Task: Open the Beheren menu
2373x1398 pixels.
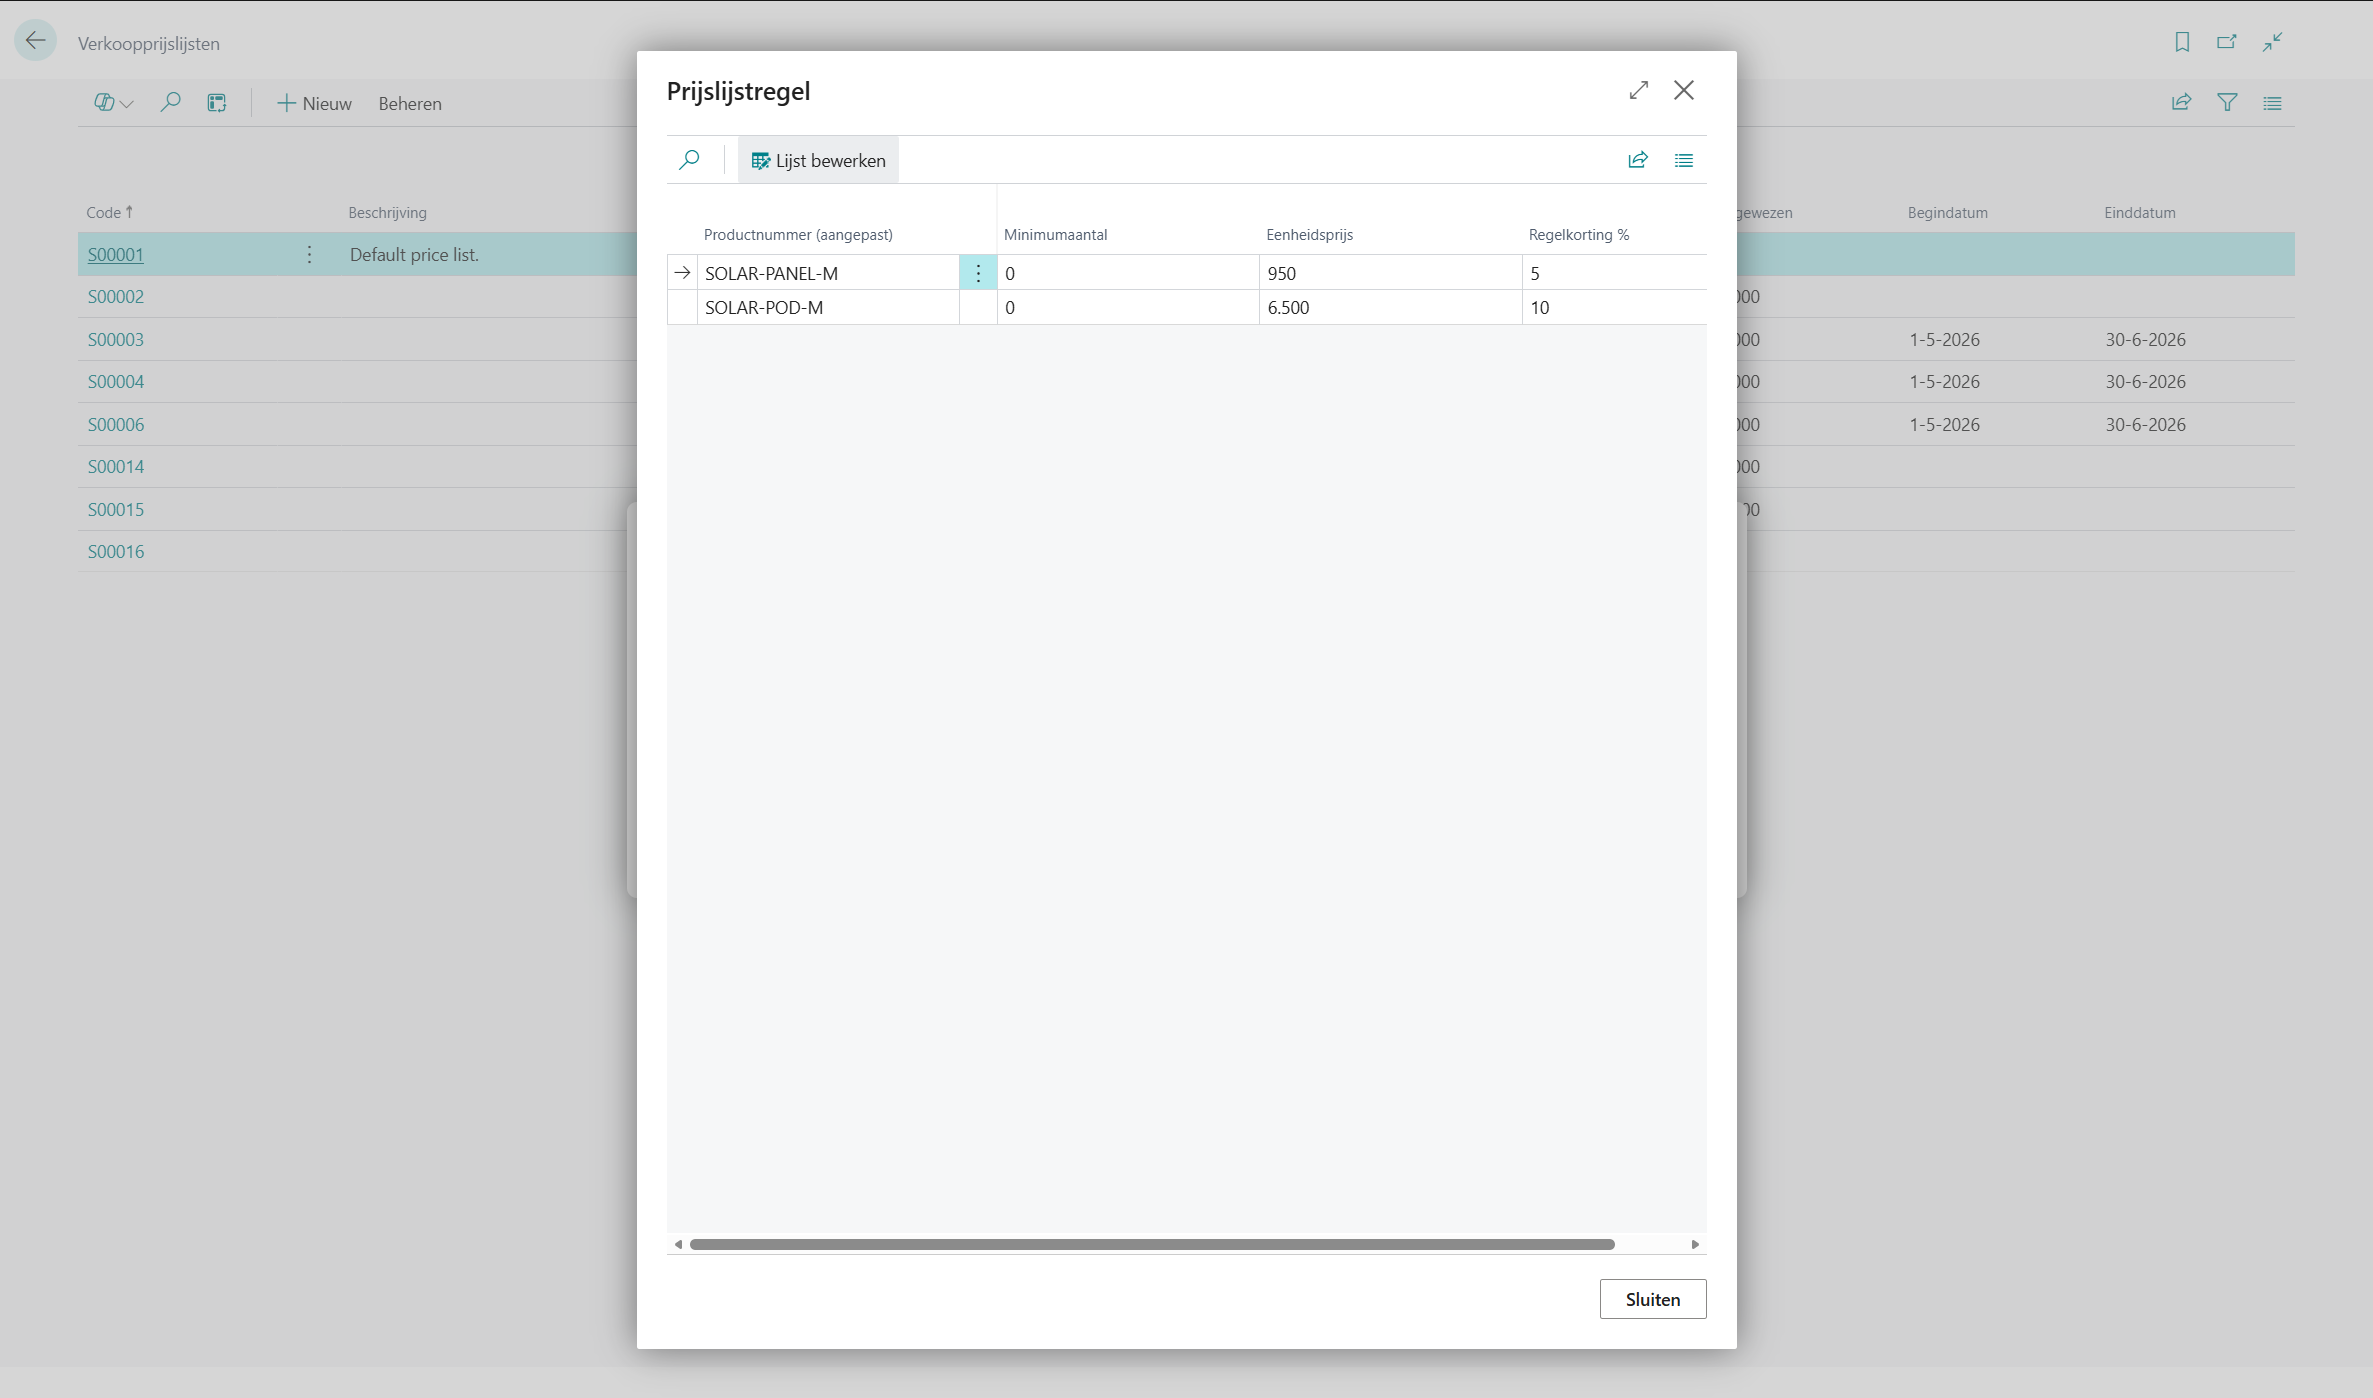Action: point(409,104)
